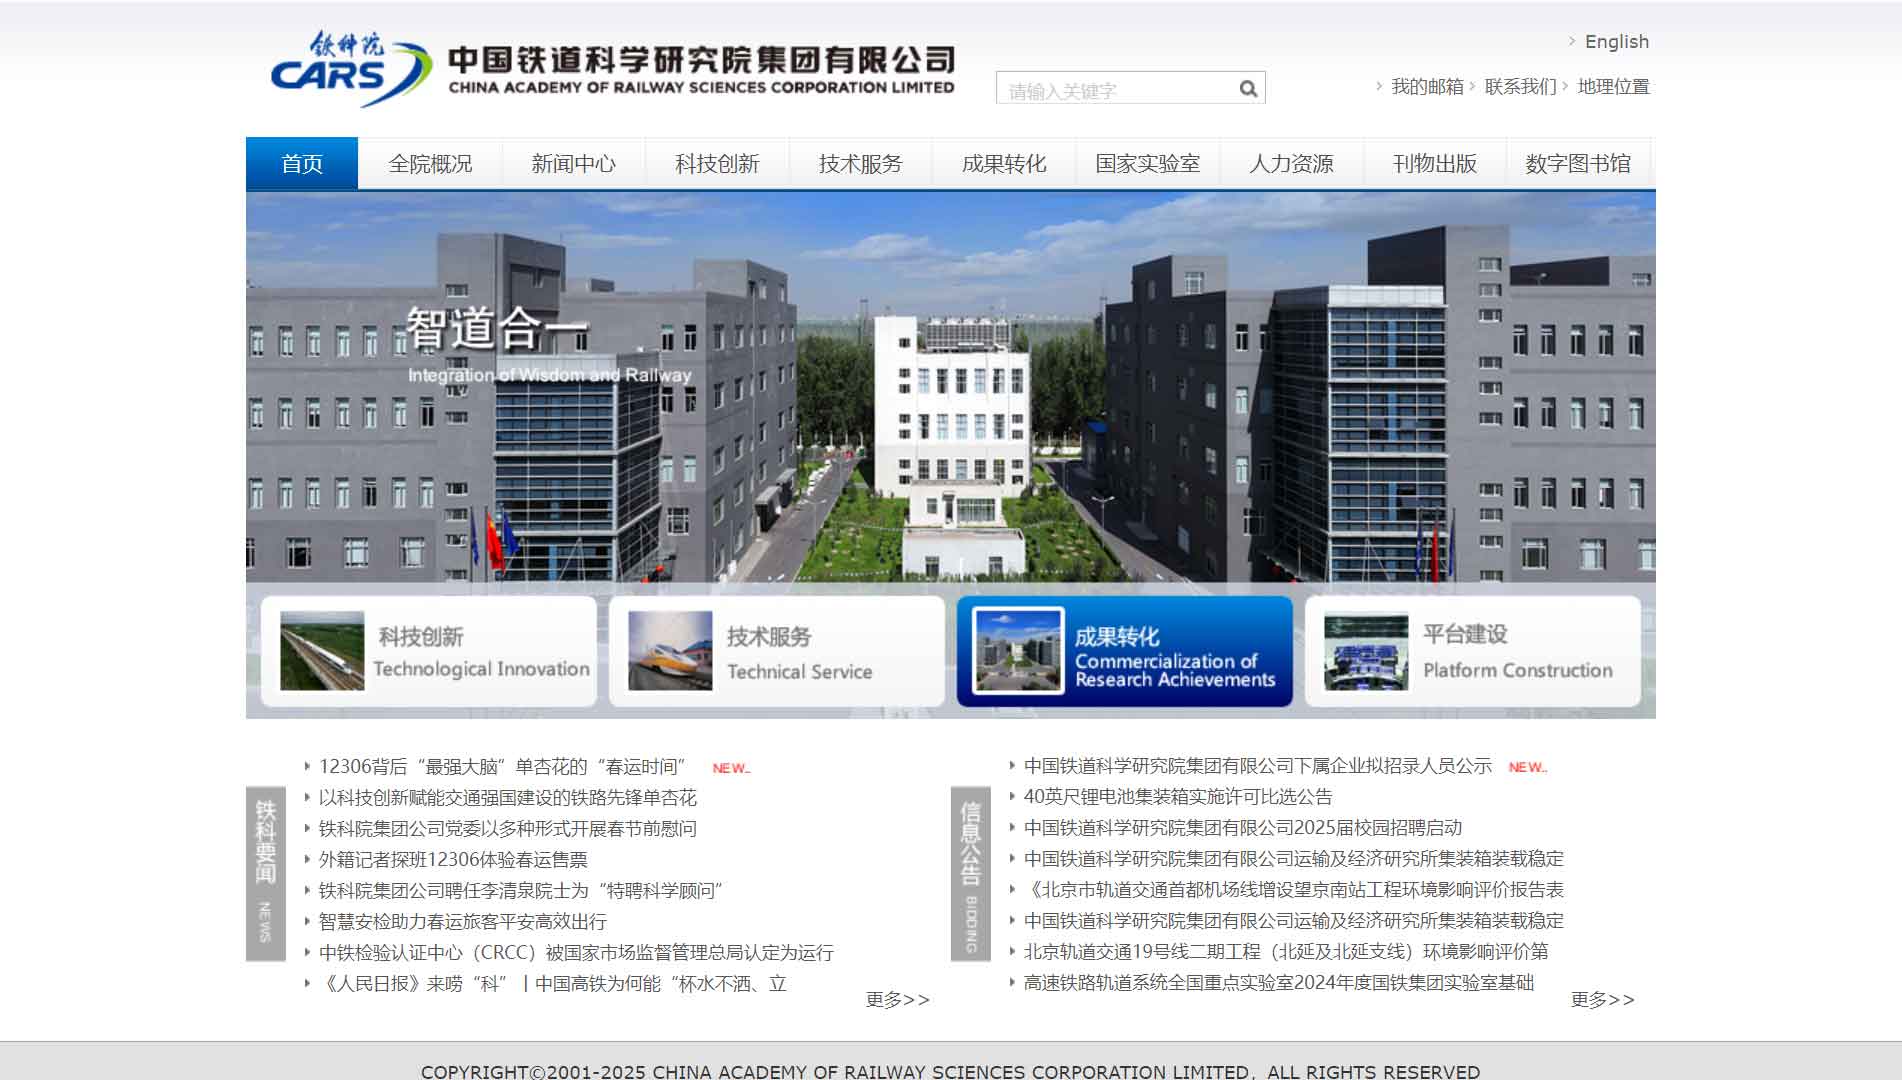Open the 全院概况 menu item
This screenshot has height=1080, width=1902.
(x=430, y=163)
